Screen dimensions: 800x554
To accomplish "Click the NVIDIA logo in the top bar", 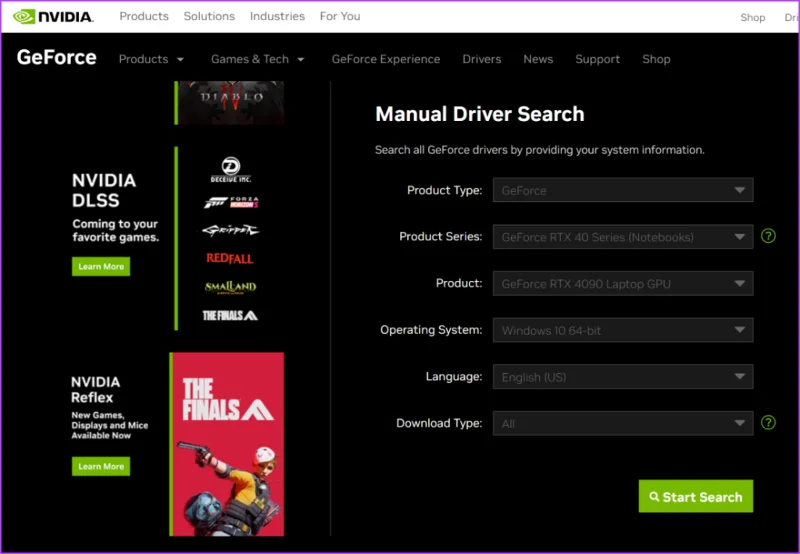I will (53, 17).
